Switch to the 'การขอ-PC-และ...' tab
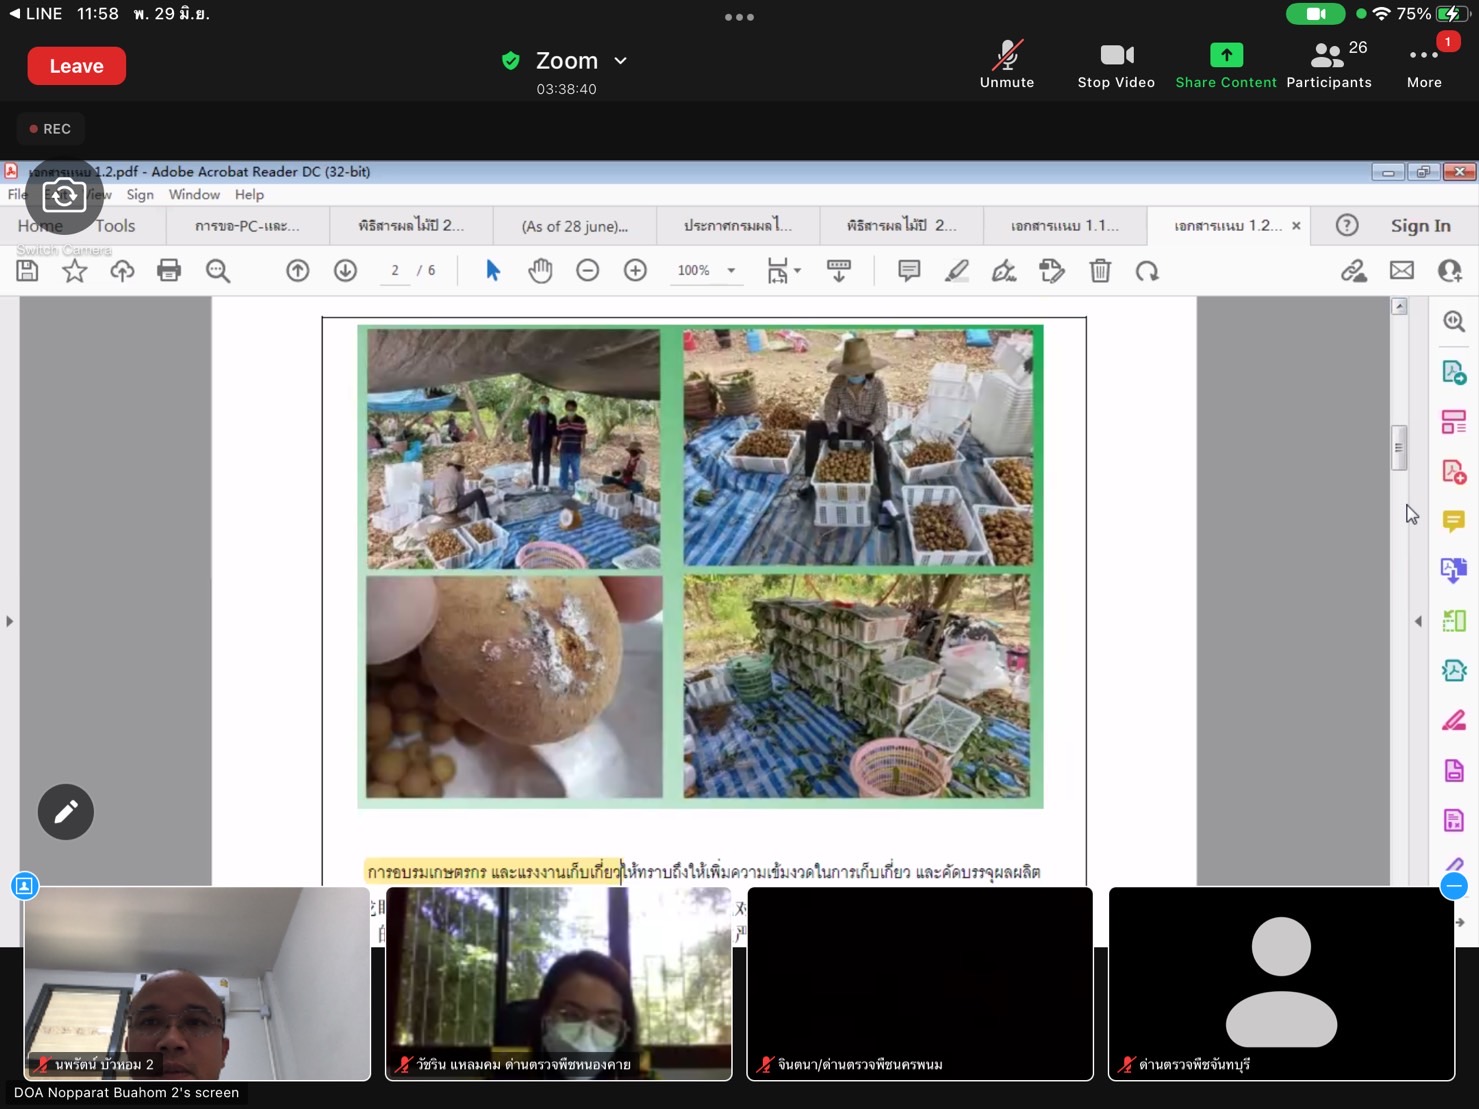Viewport: 1479px width, 1109px height. pos(247,226)
